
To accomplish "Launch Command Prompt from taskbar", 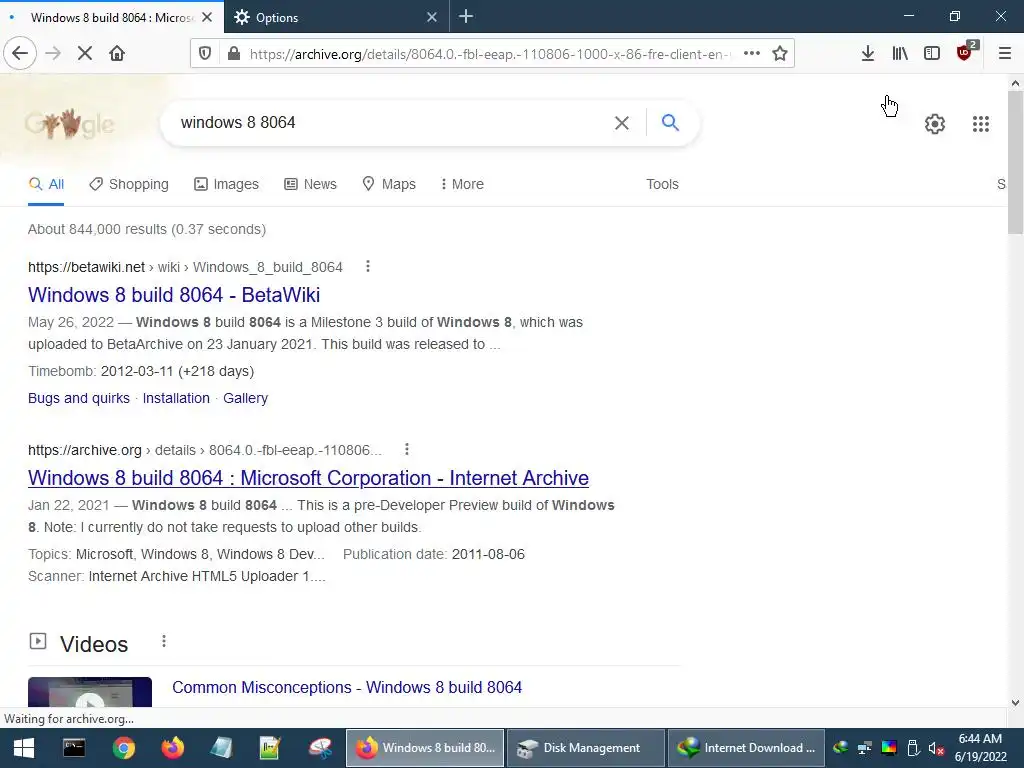I will [x=73, y=748].
